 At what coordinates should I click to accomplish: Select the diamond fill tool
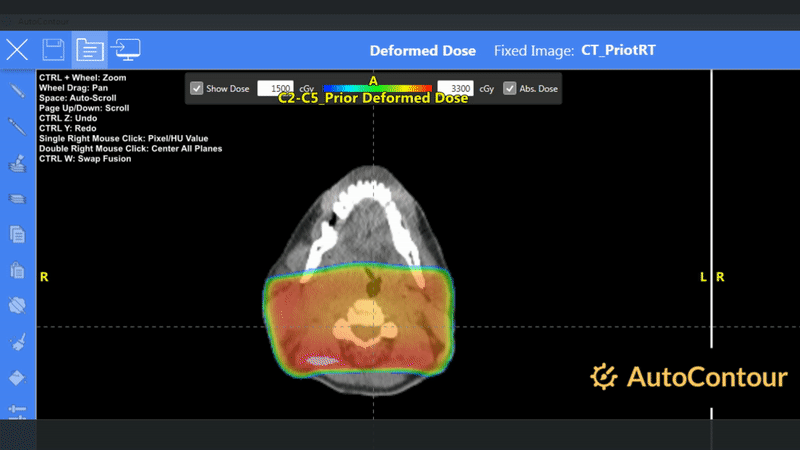pos(17,378)
